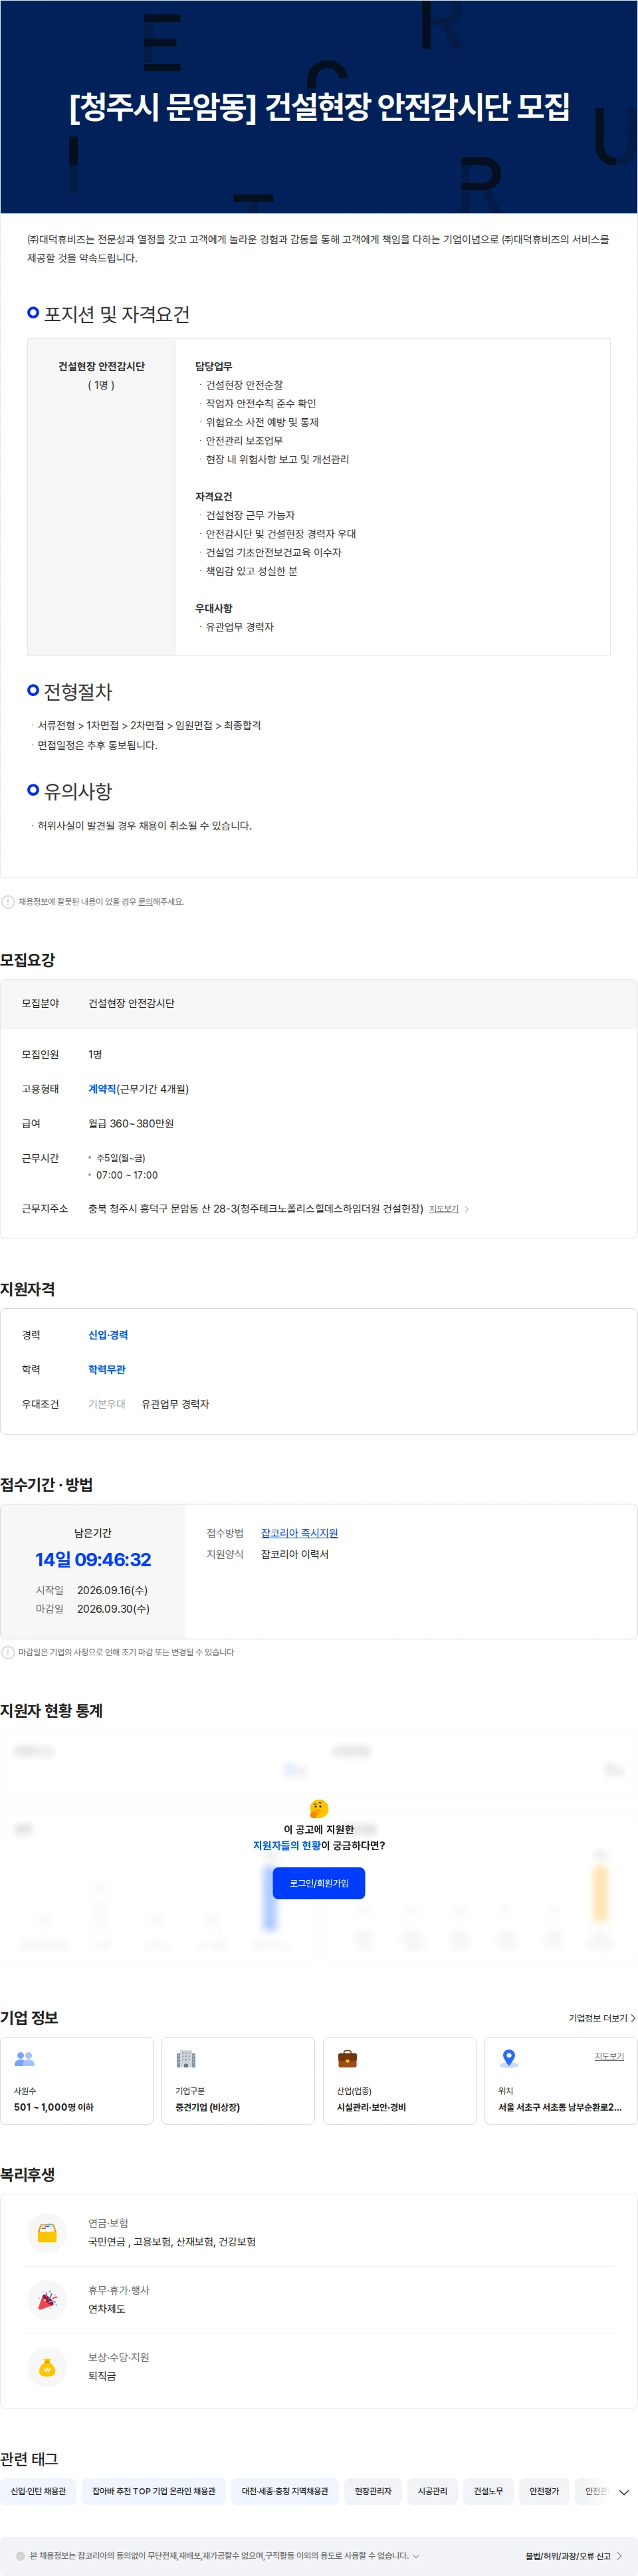
Task: Click the arrow next to 근무지주소 지도보기
Action: tap(467, 1209)
